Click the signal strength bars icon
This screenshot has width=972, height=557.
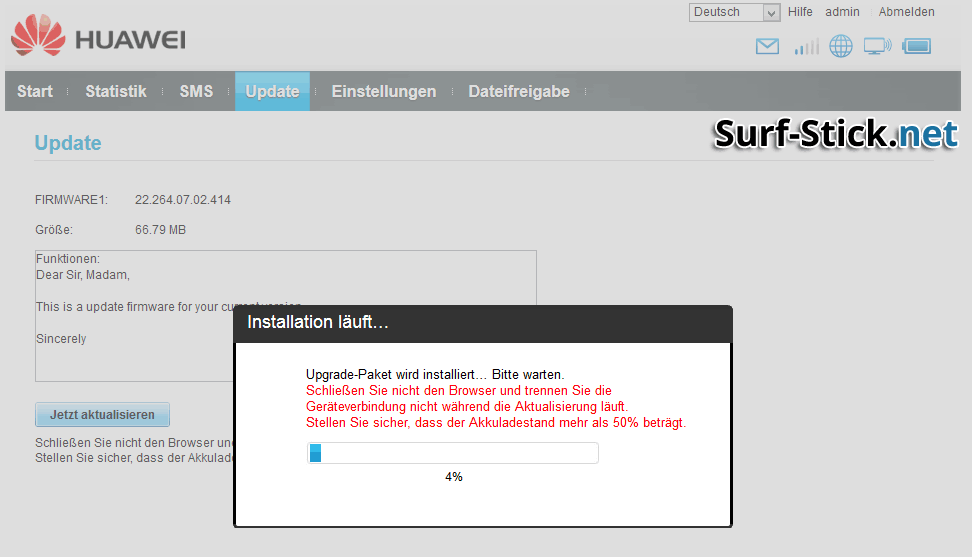(x=806, y=46)
